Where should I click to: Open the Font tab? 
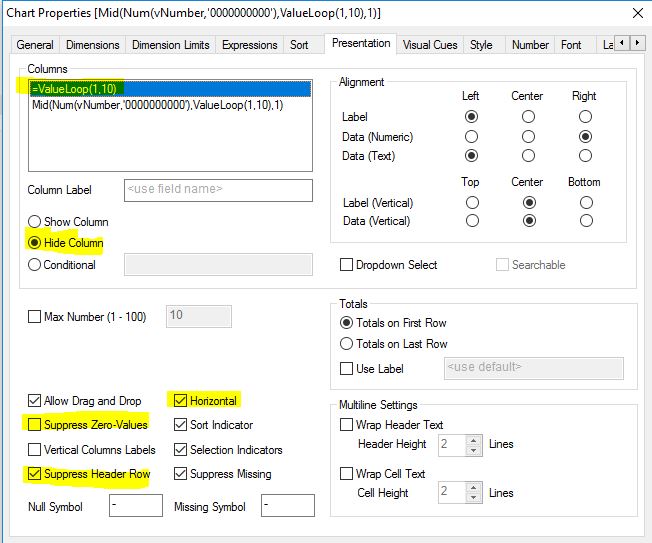(x=571, y=45)
